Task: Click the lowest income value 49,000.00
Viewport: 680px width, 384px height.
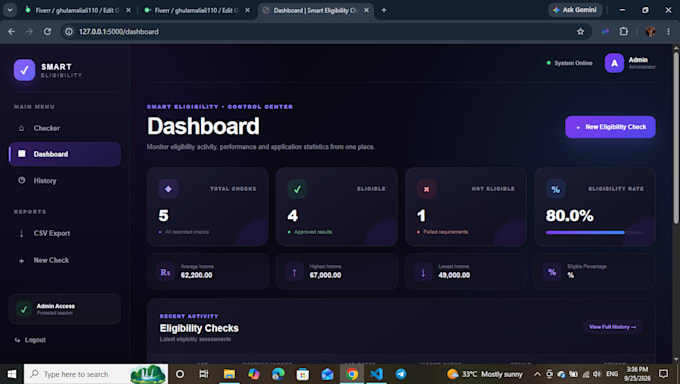Action: click(454, 275)
